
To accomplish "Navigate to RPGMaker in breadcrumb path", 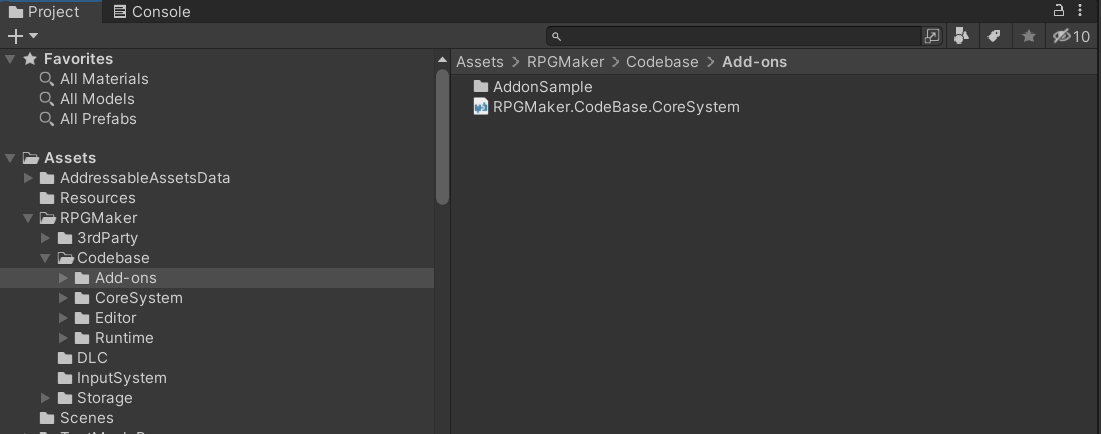I will [565, 62].
